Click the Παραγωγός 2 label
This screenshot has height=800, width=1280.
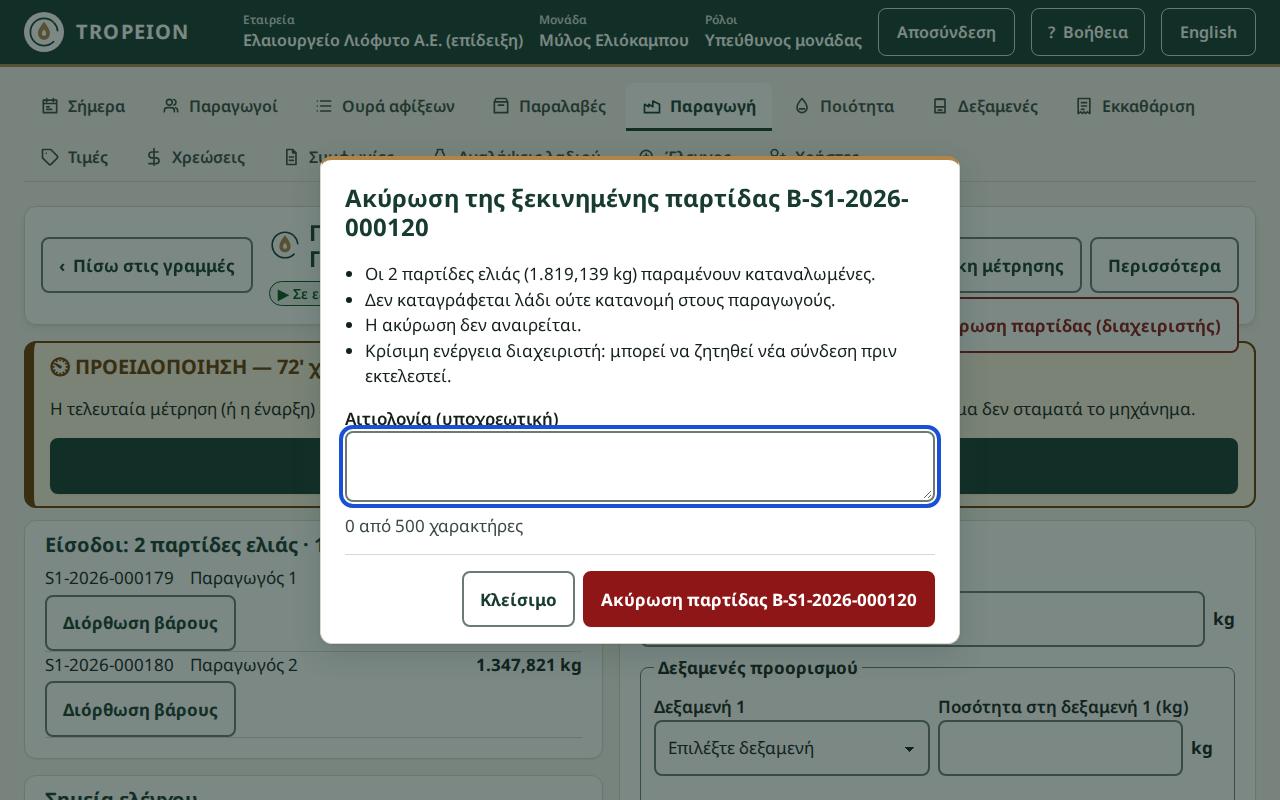click(244, 665)
